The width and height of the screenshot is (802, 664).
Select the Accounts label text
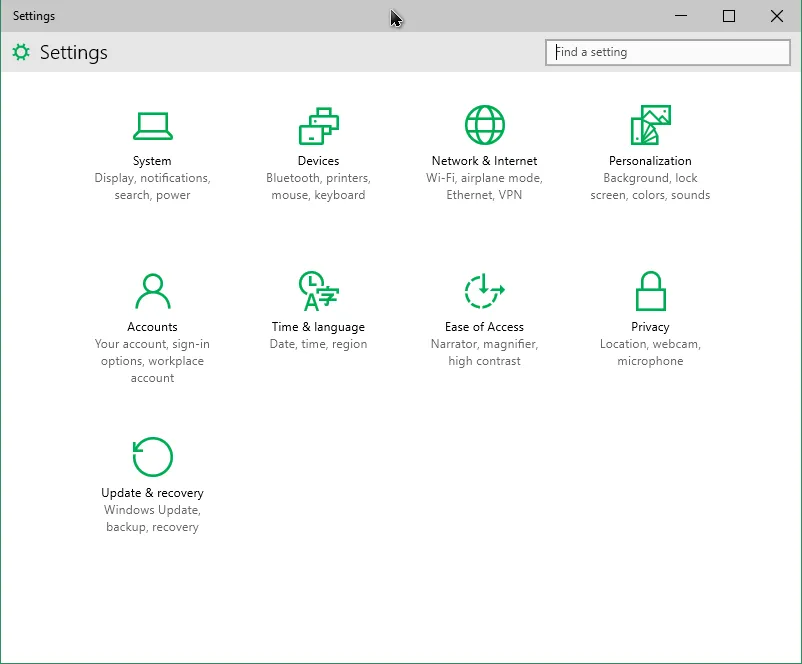tap(152, 326)
